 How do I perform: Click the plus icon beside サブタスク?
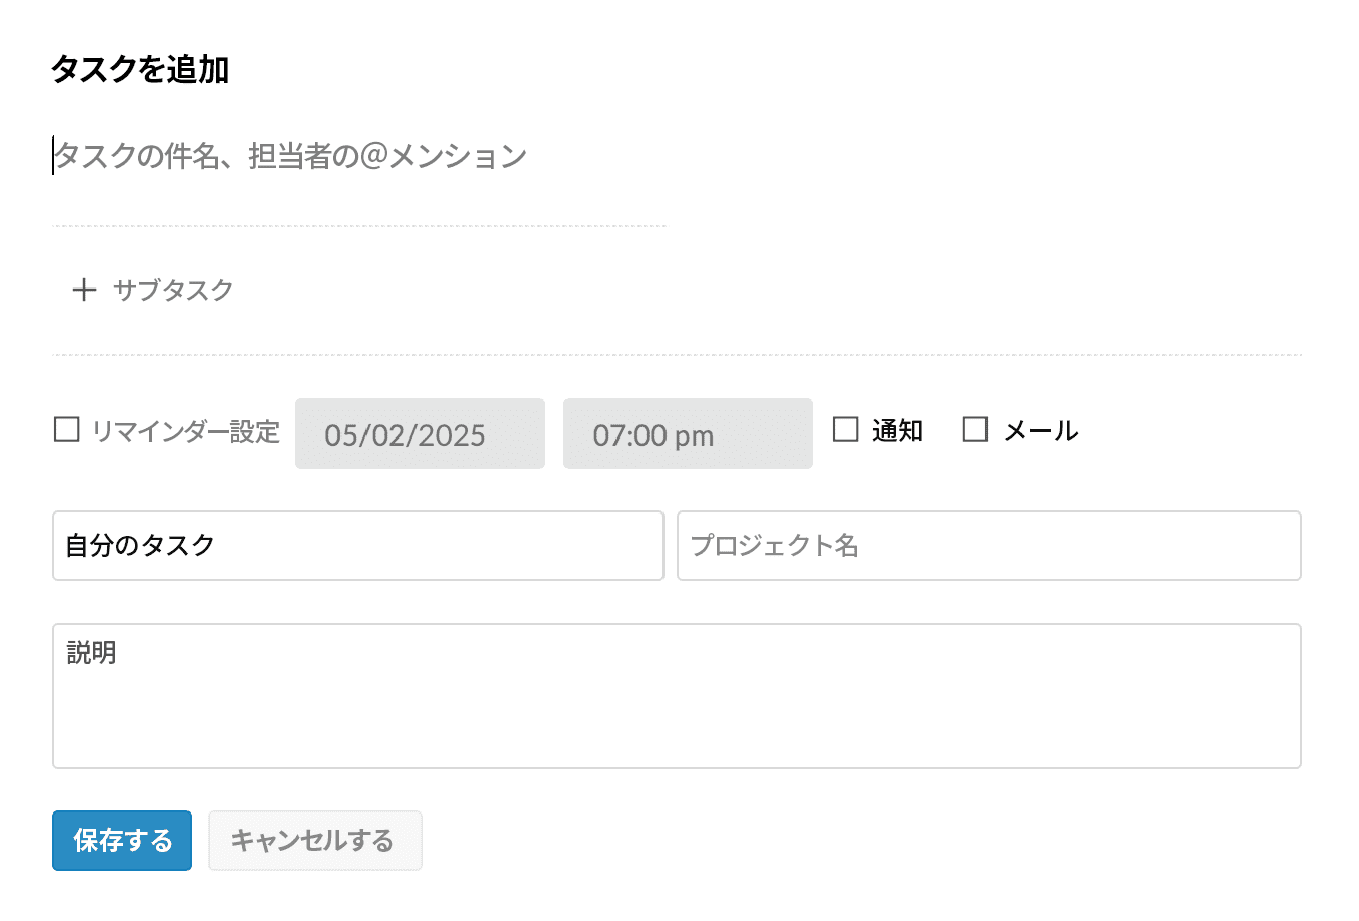84,290
